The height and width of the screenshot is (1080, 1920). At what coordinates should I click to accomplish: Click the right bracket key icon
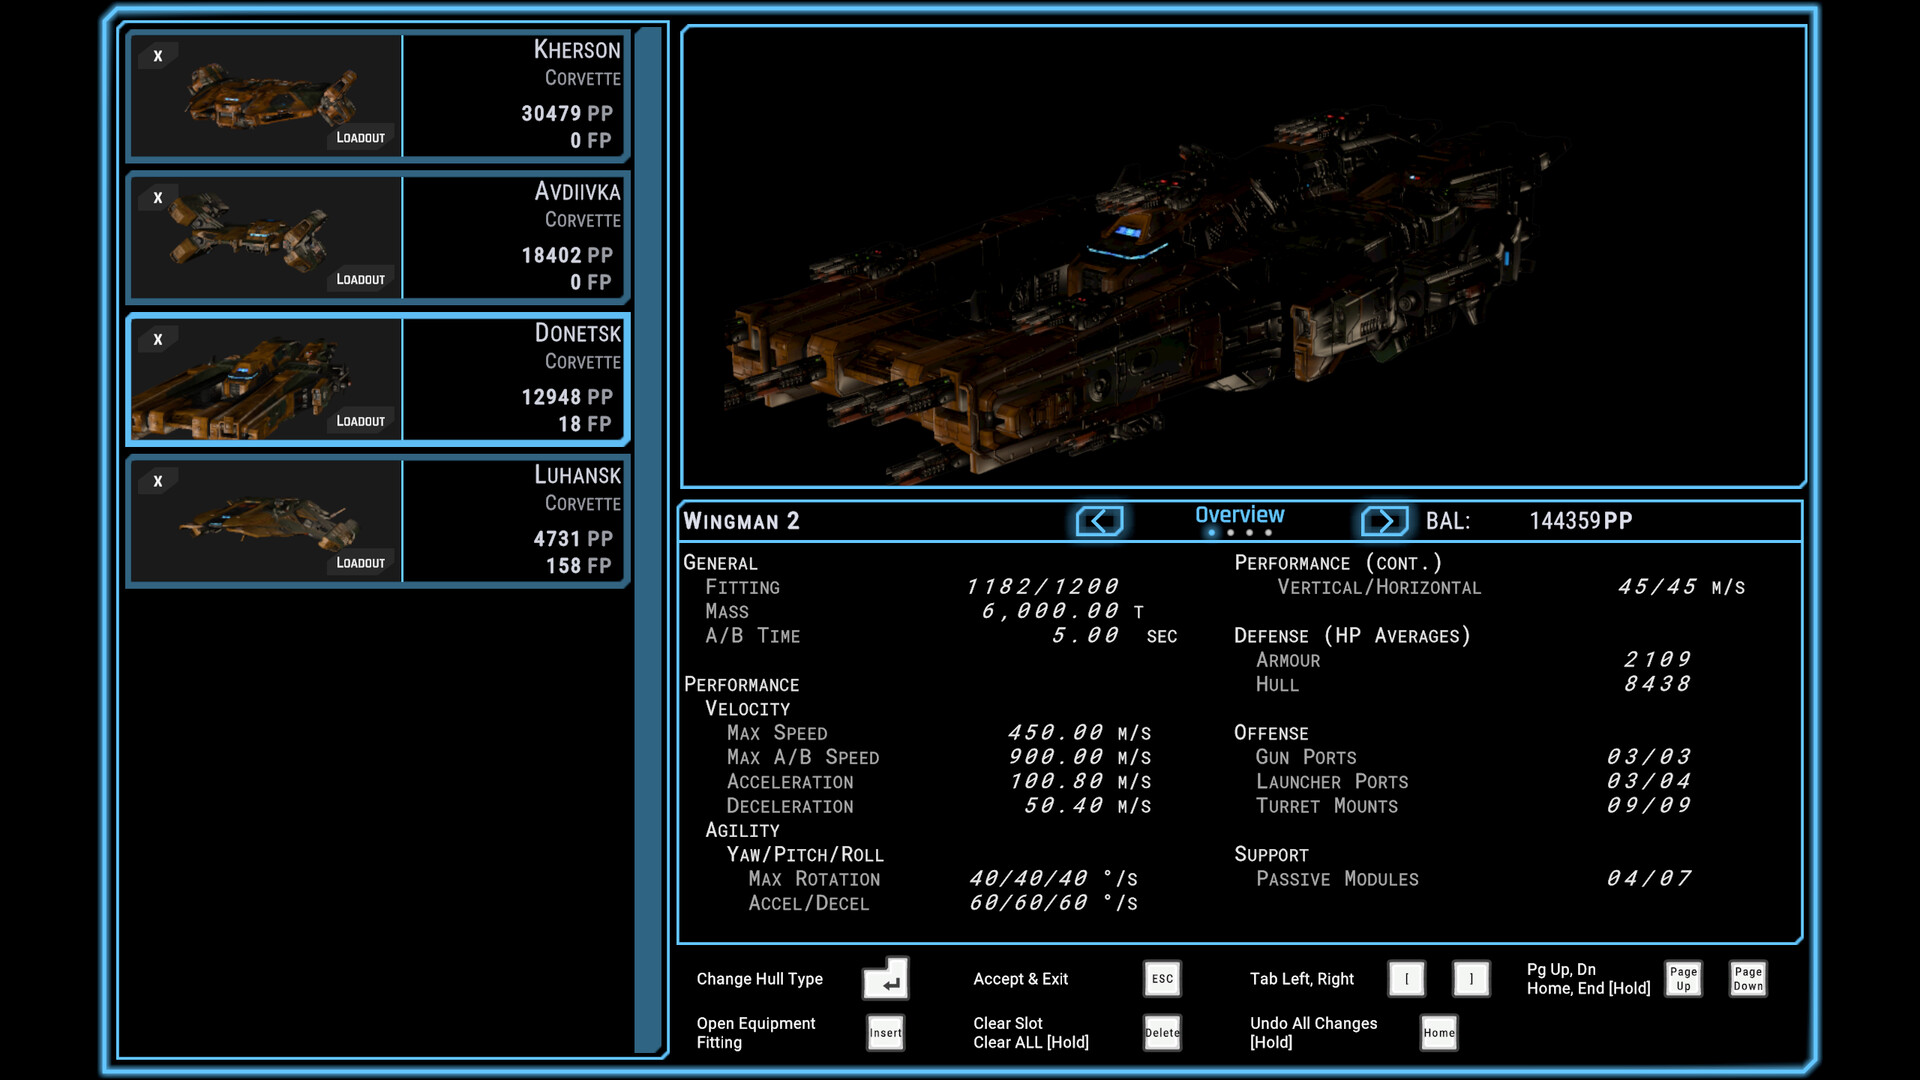click(x=1471, y=979)
